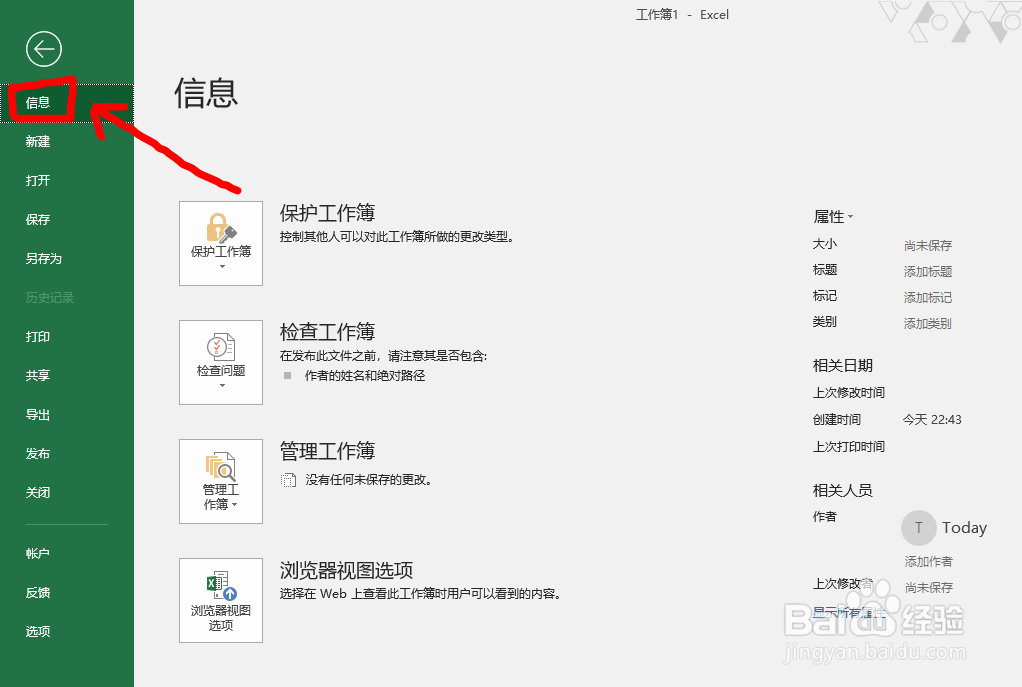Select 共享 (Share) in the sidebar

37,376
